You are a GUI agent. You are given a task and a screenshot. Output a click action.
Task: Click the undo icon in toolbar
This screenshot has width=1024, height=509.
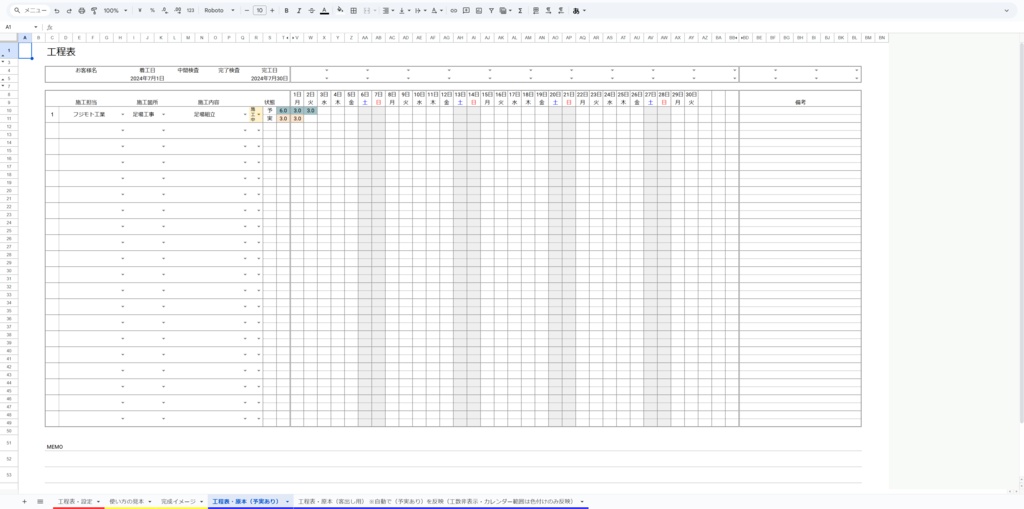57,10
